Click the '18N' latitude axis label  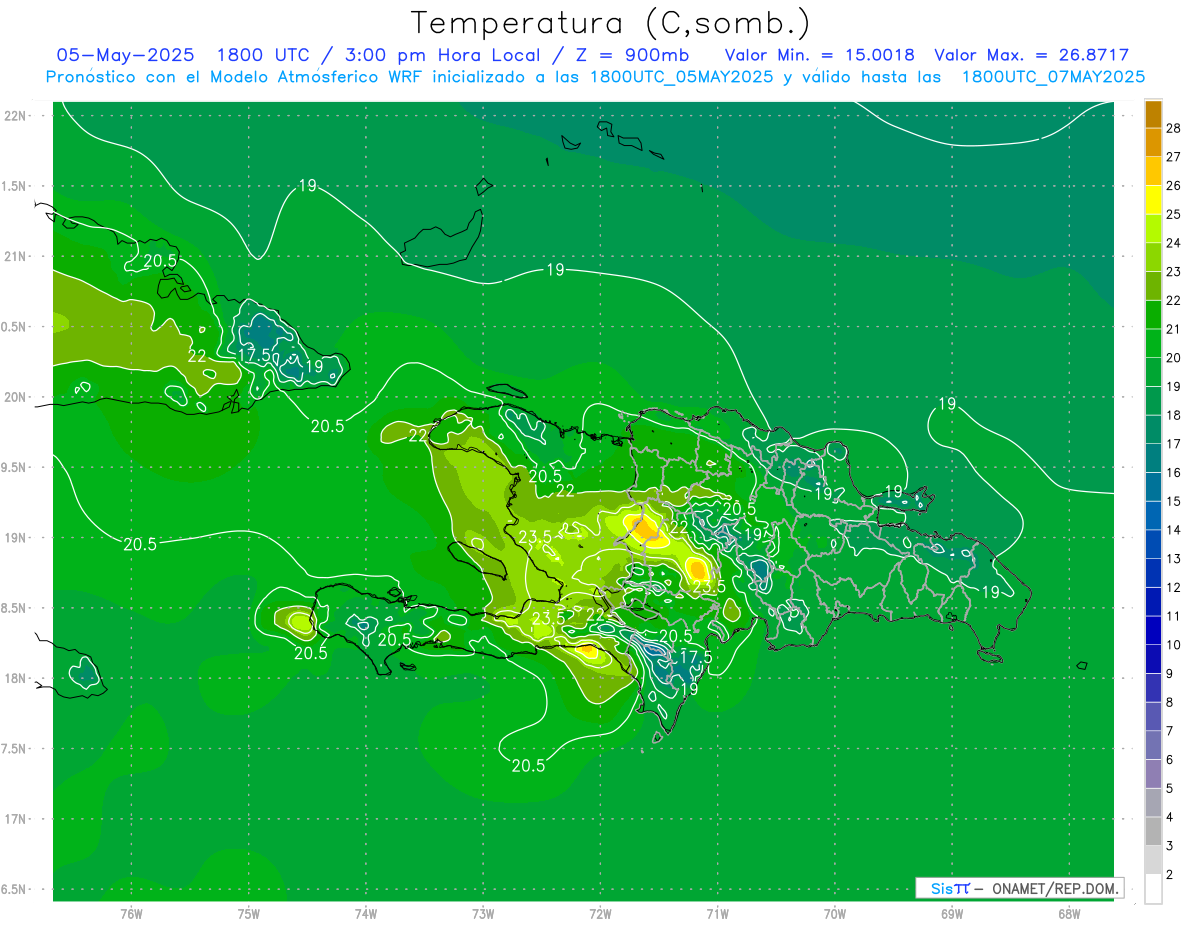[x=17, y=678]
